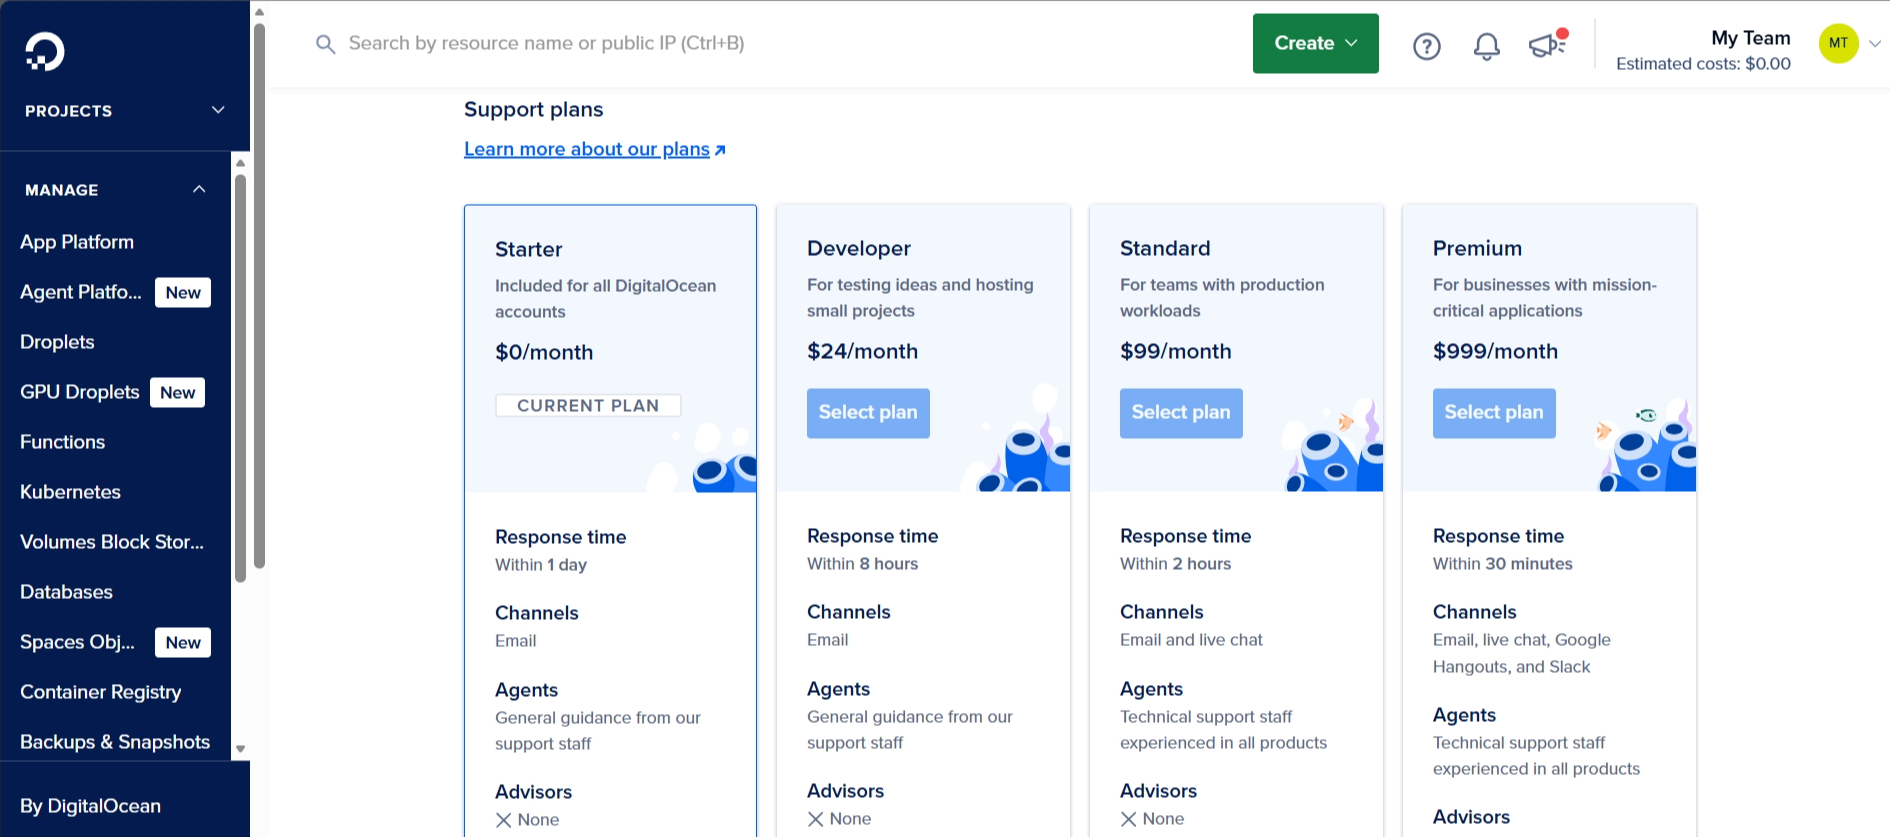
Task: Go to Spaces Object Storage
Action: pyautogui.click(x=77, y=642)
